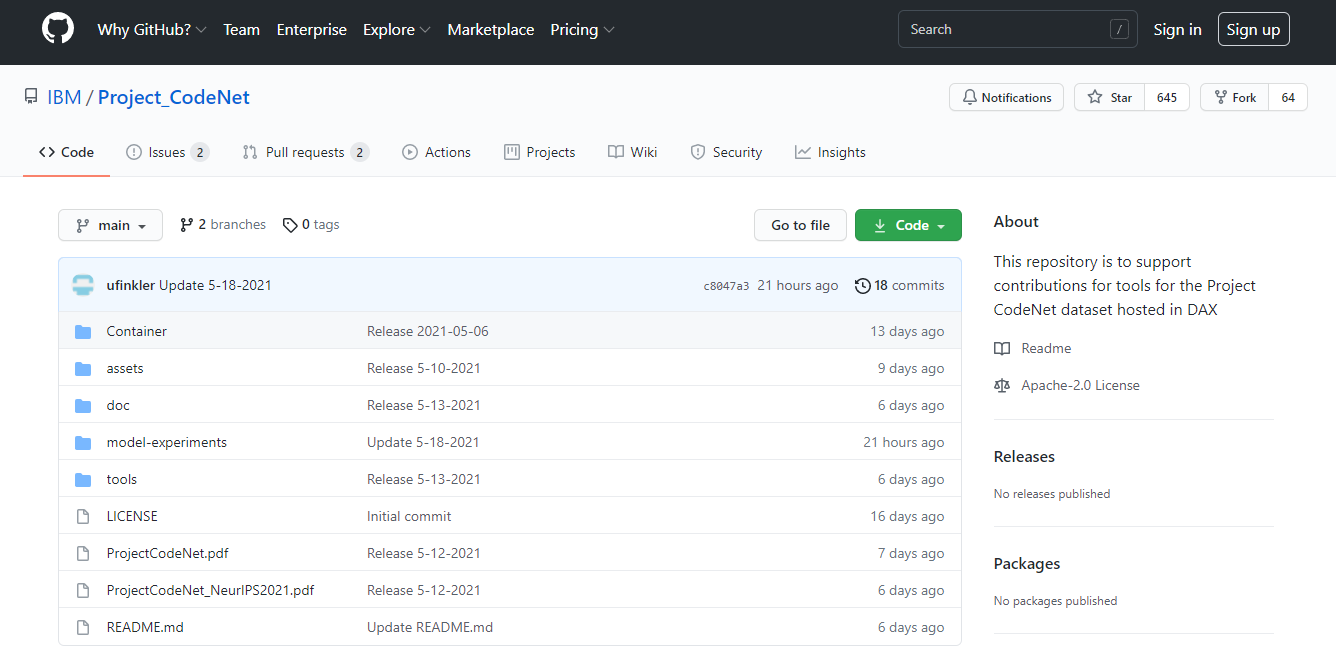The width and height of the screenshot is (1336, 647).
Task: Click the Go to file button
Action: (x=800, y=224)
